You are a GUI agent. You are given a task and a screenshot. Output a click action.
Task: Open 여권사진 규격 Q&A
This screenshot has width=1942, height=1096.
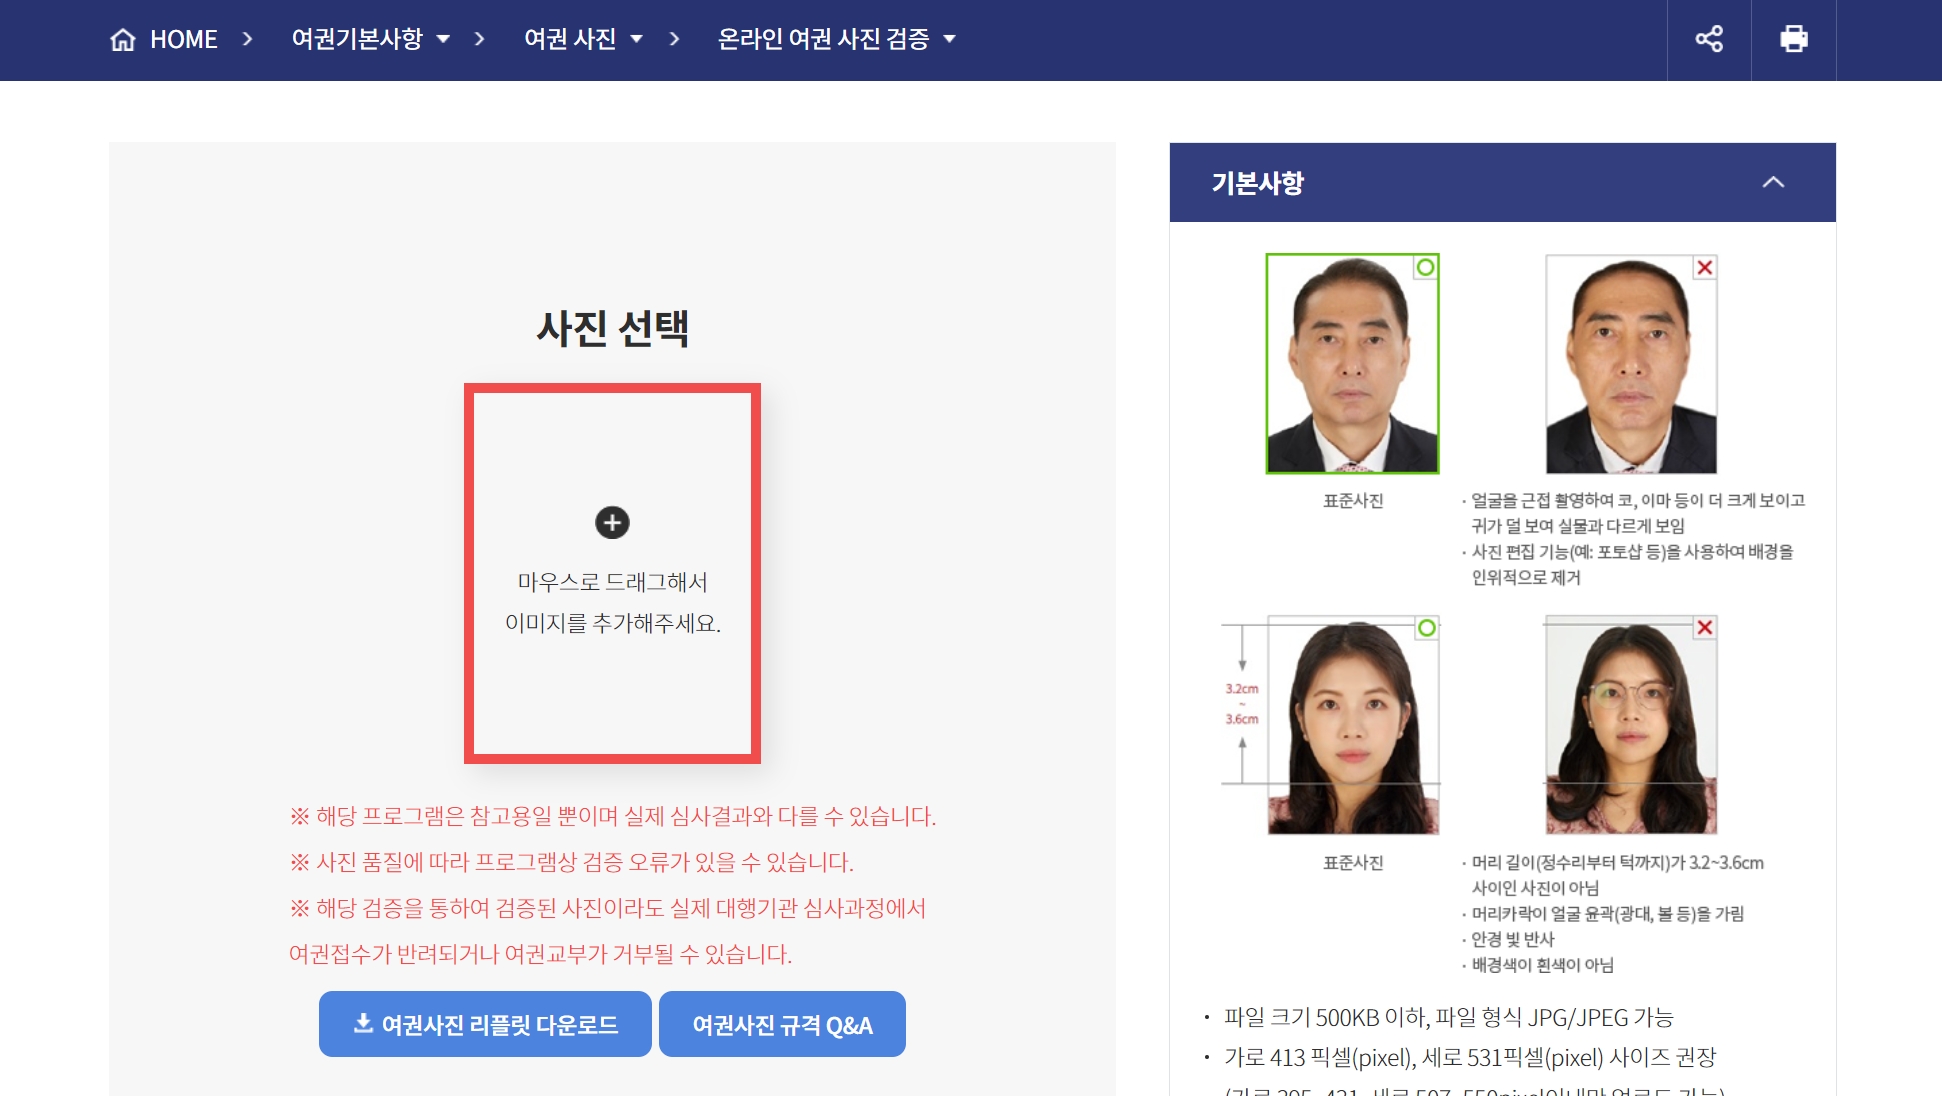[782, 1024]
